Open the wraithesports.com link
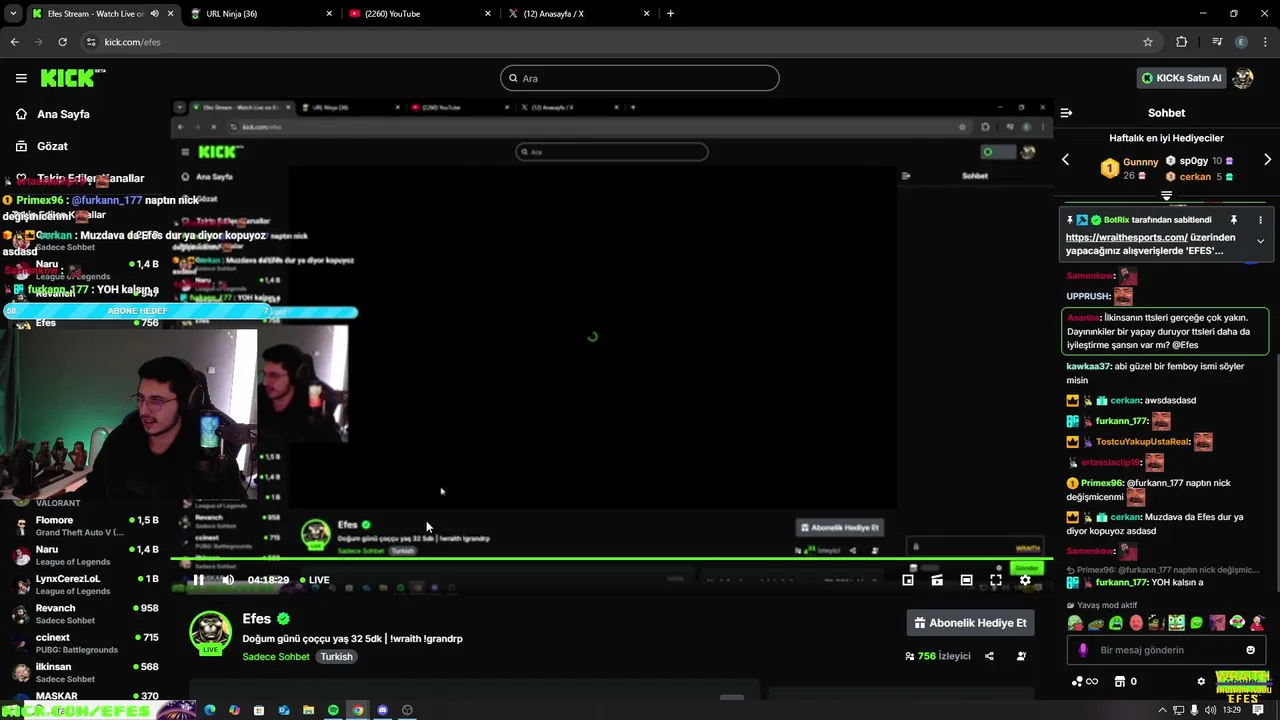1280x720 pixels. click(1126, 238)
